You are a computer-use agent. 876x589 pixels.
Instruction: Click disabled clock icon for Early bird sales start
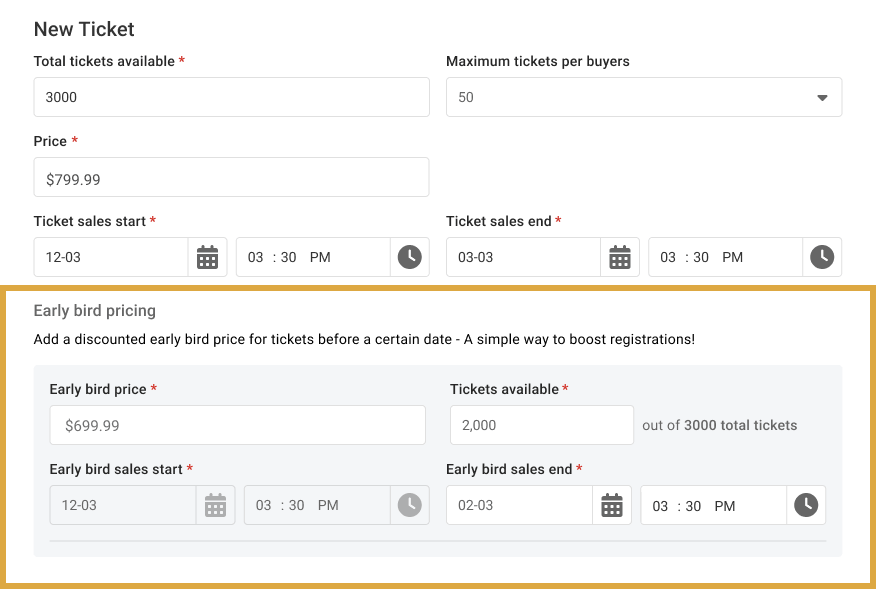tap(410, 505)
